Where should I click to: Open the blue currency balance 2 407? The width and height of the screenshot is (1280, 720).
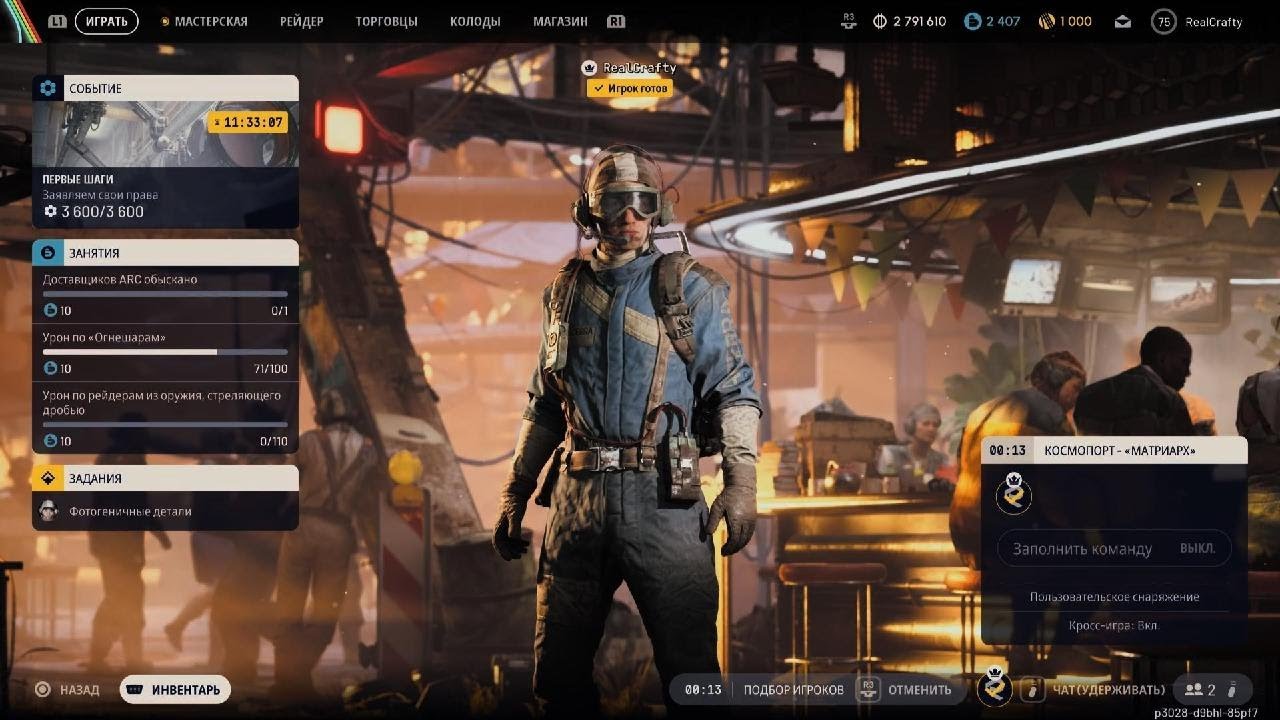point(992,21)
